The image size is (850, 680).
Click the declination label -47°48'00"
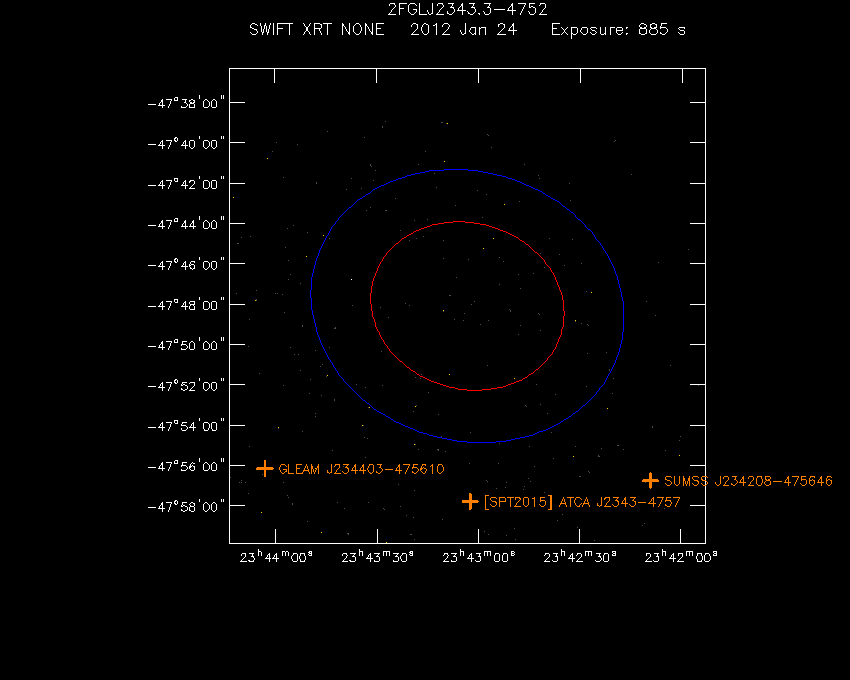186,305
